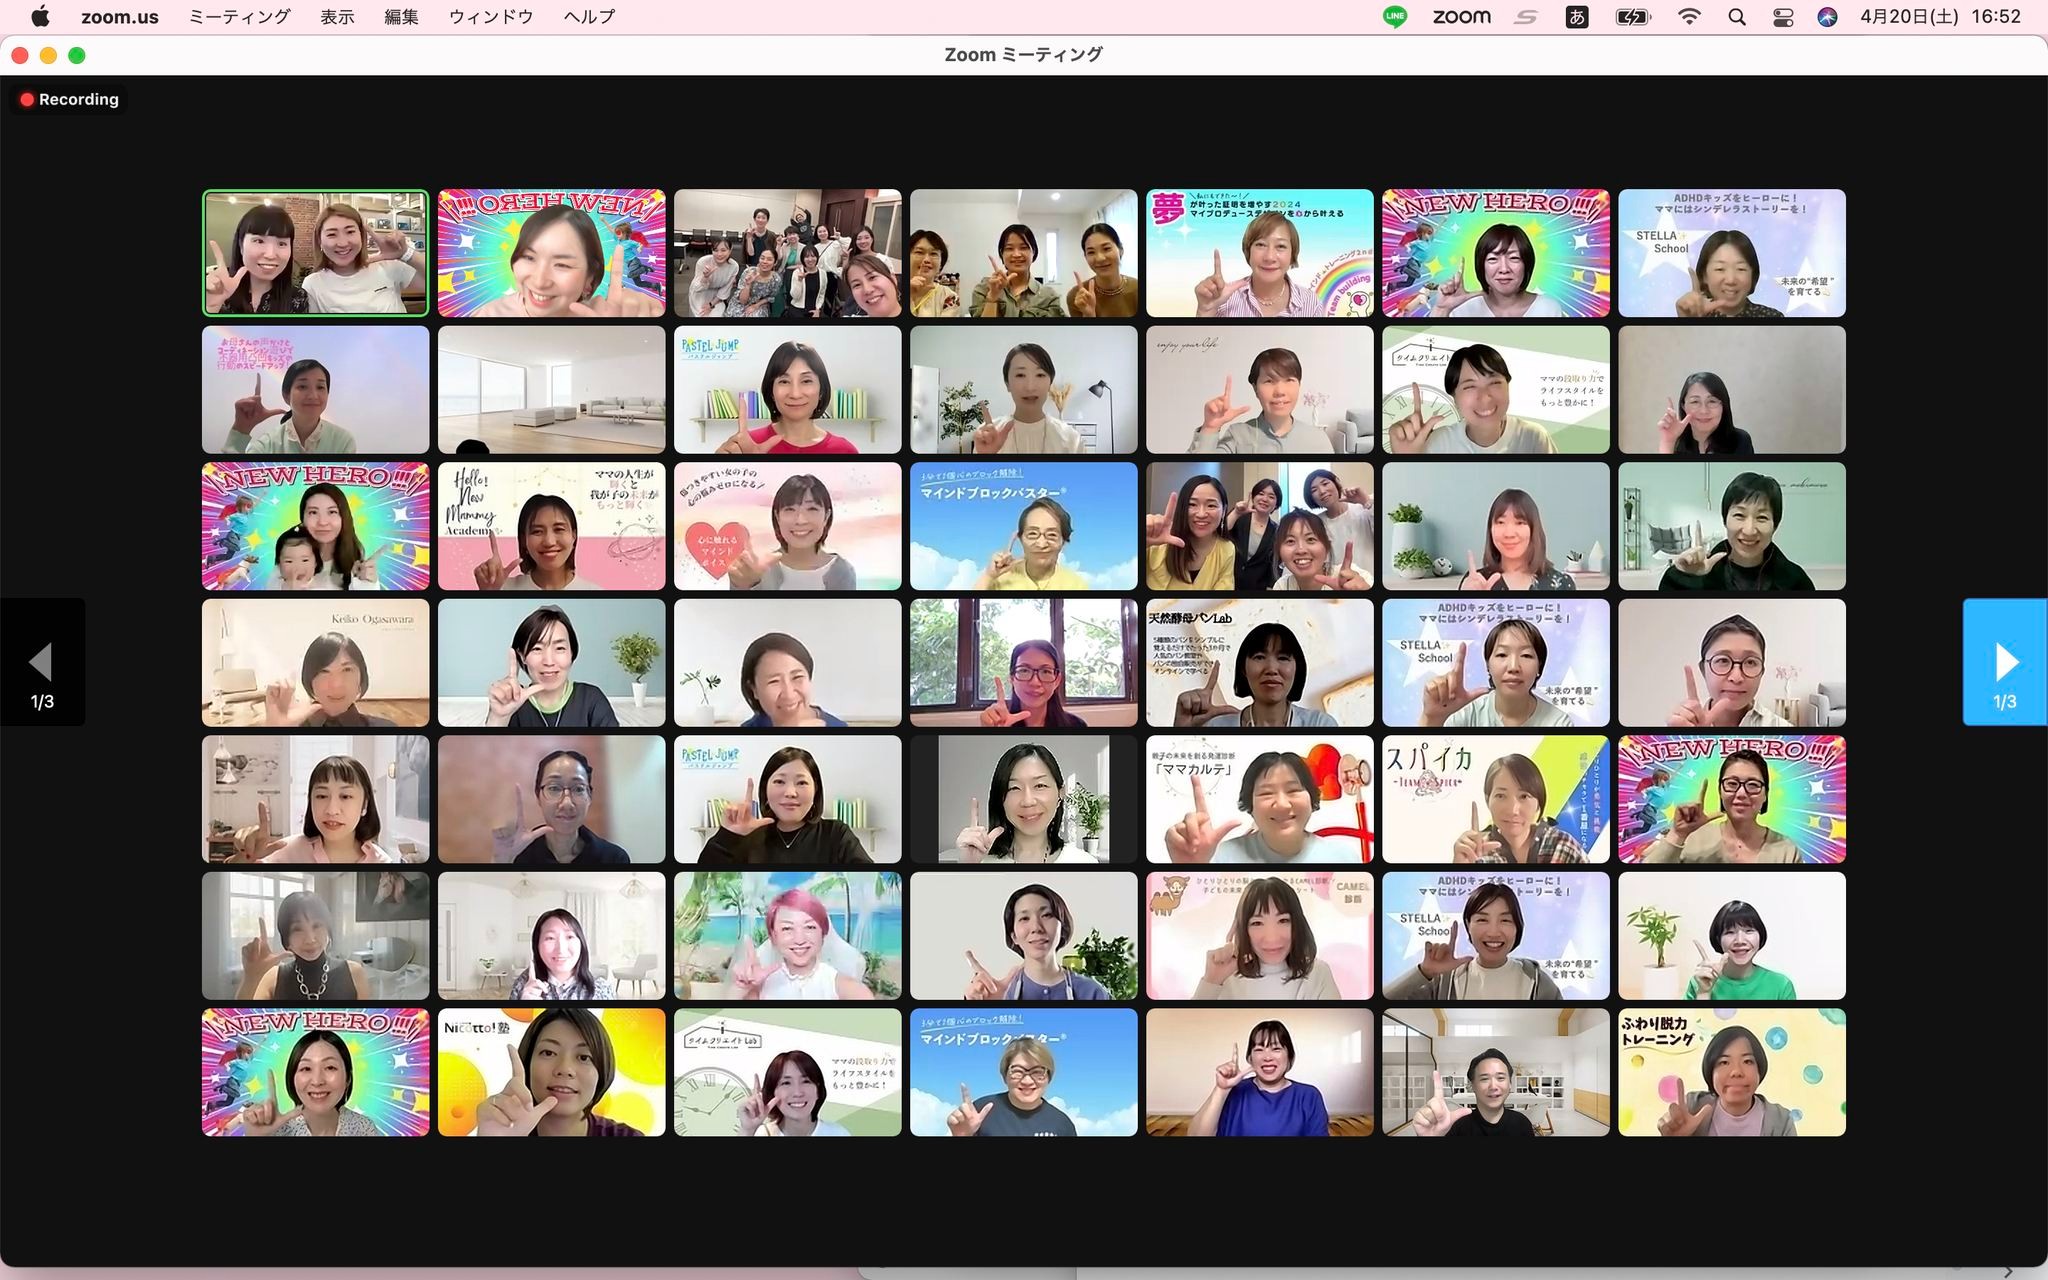Image resolution: width=2048 pixels, height=1280 pixels.
Task: Select the Keiko Ogasawara video tile
Action: click(x=315, y=662)
